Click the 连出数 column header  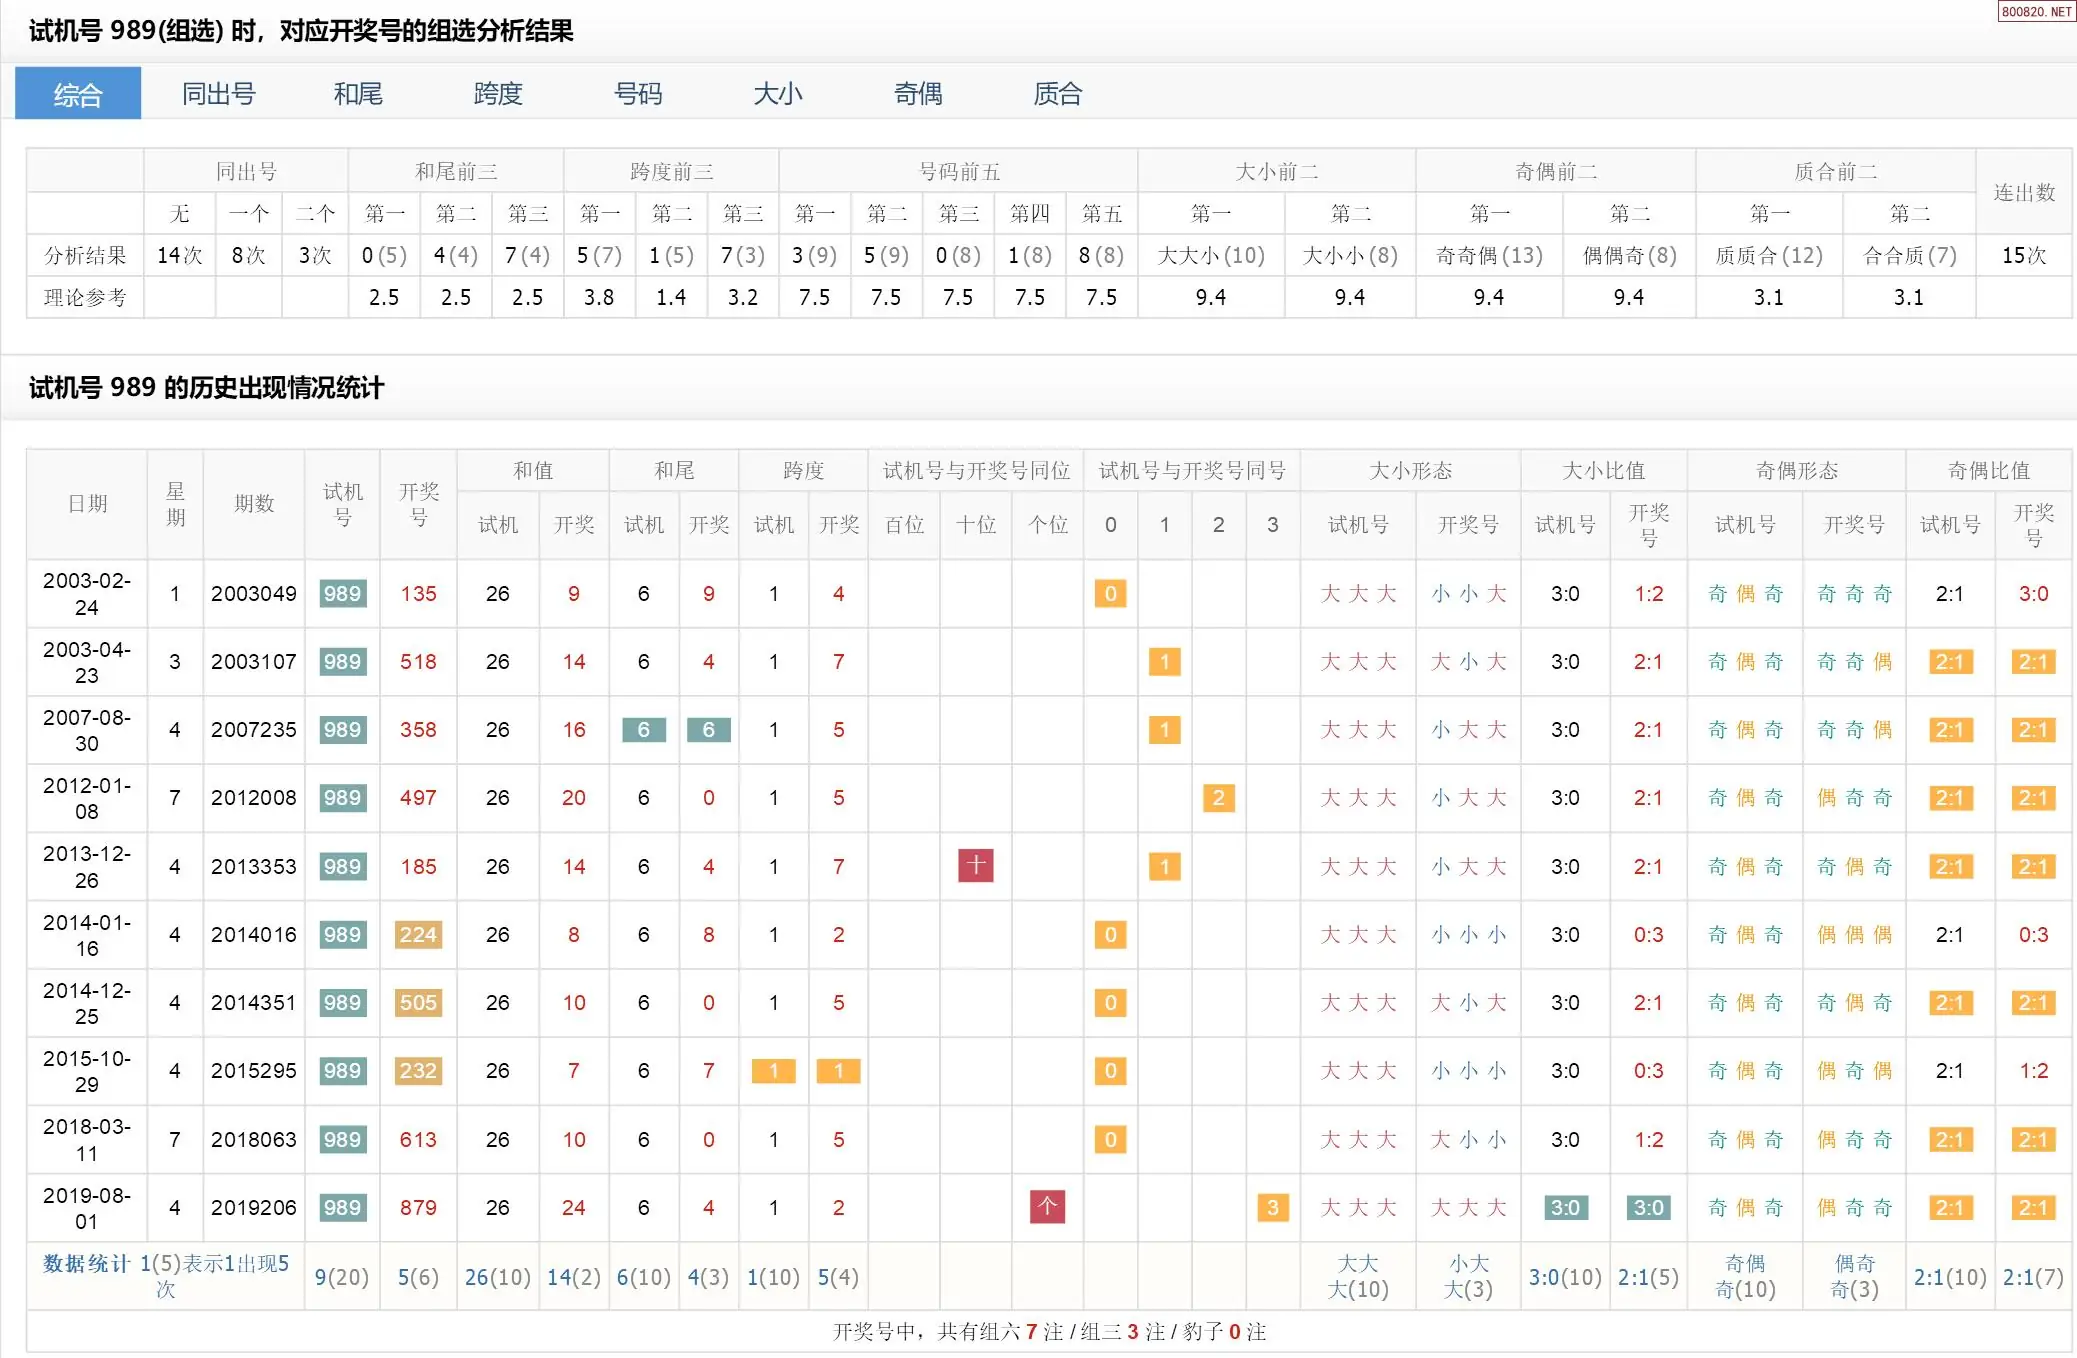point(2023,192)
